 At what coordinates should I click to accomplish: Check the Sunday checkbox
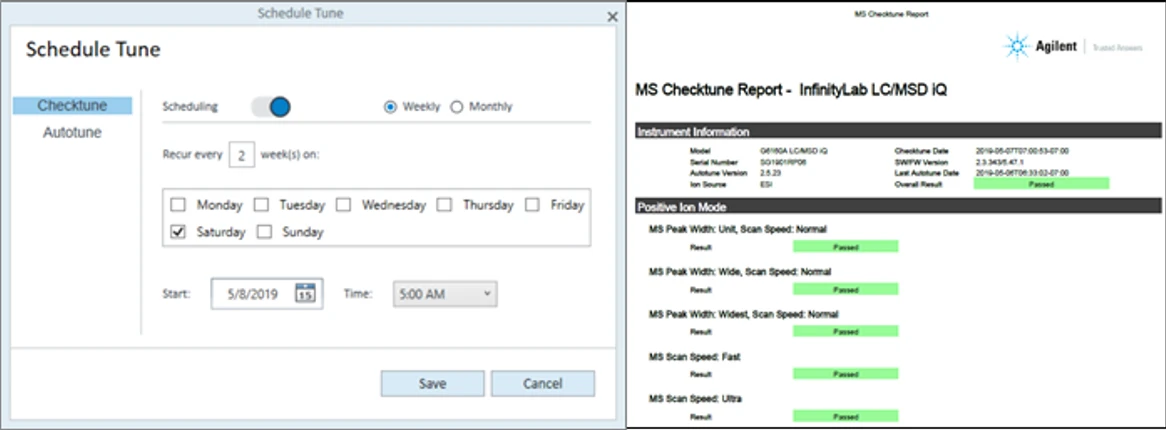pyautogui.click(x=264, y=231)
